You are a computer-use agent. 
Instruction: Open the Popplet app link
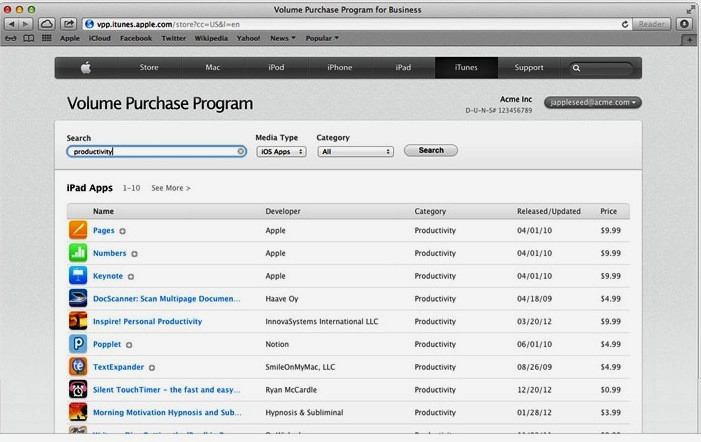(x=107, y=344)
